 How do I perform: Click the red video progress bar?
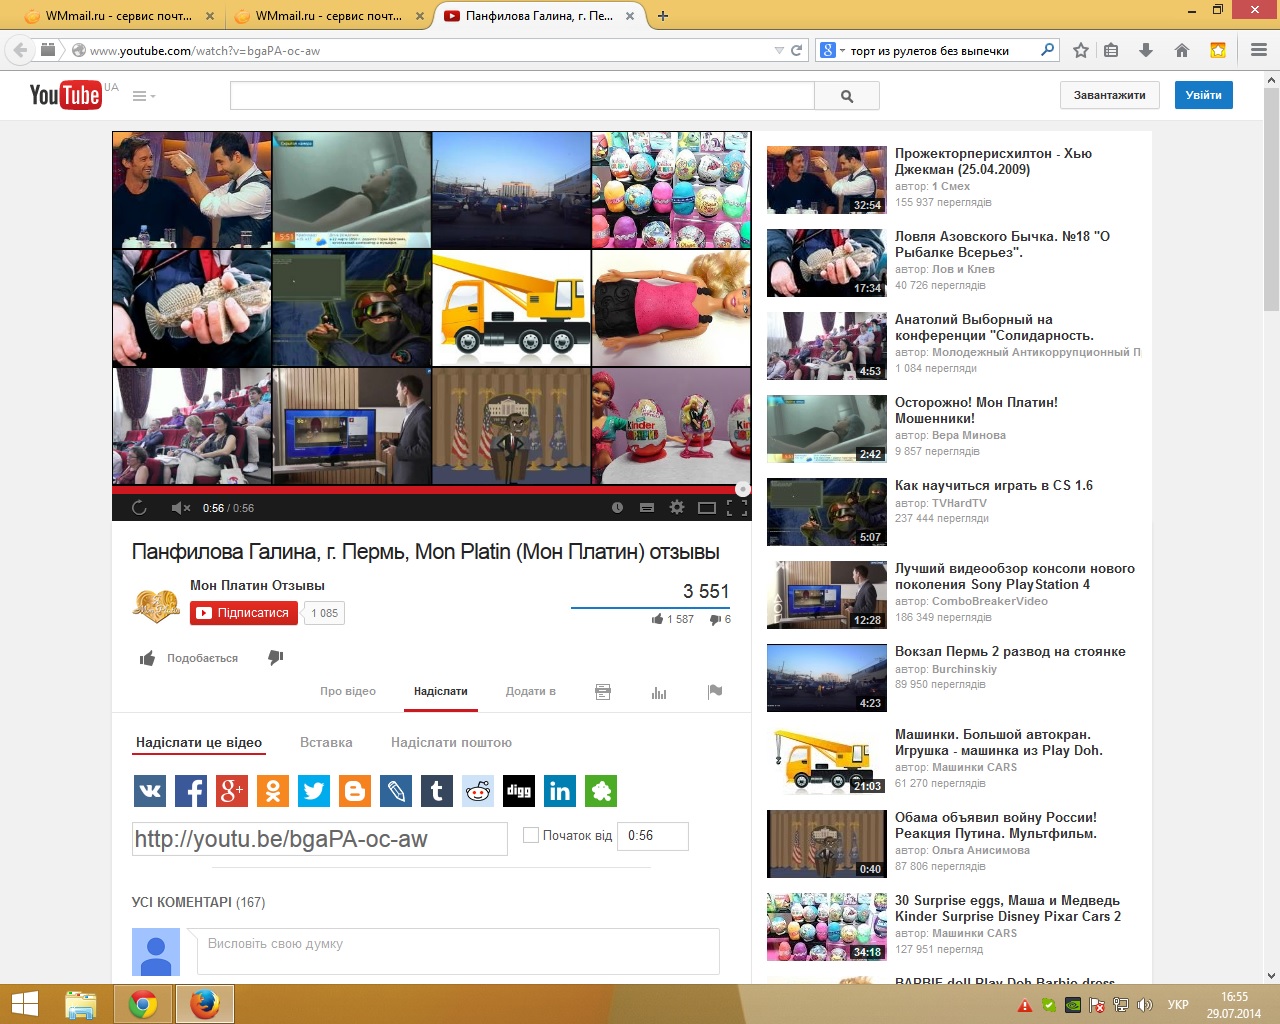click(431, 490)
